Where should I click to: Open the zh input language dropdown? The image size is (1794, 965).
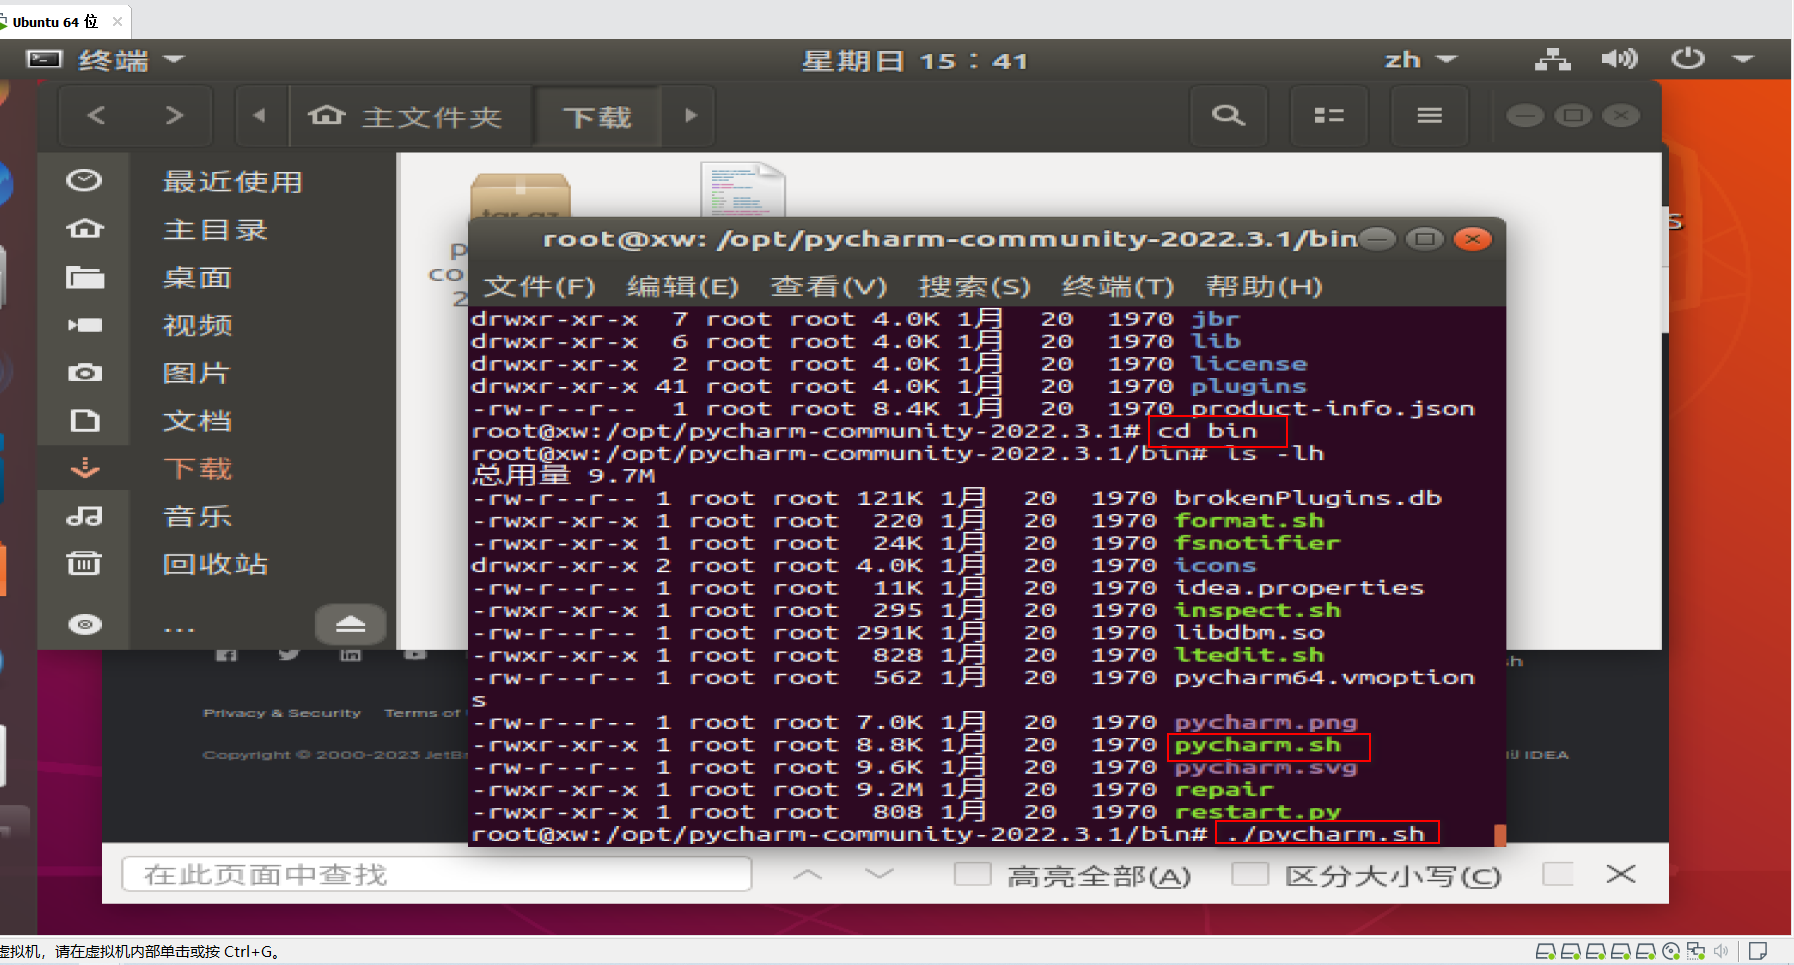pos(1421,60)
